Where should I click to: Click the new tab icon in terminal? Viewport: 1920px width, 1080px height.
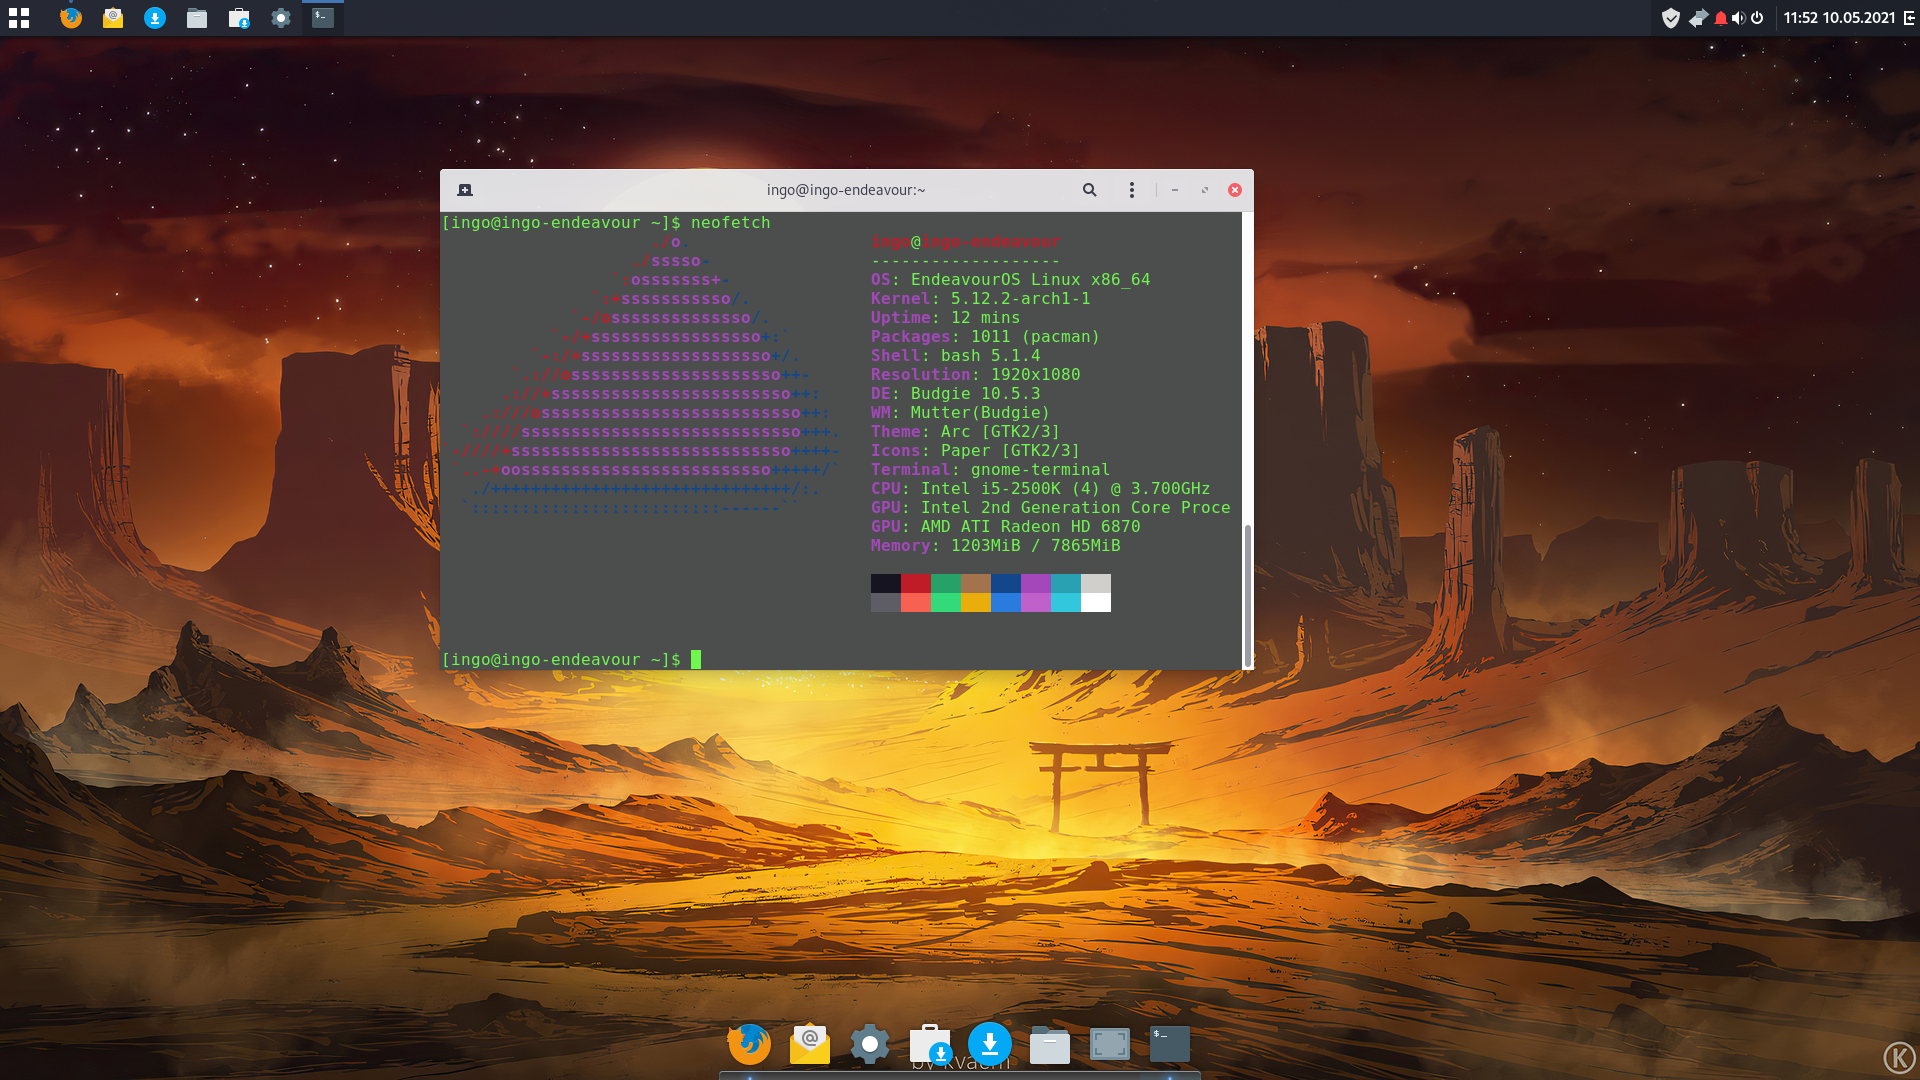pos(465,190)
